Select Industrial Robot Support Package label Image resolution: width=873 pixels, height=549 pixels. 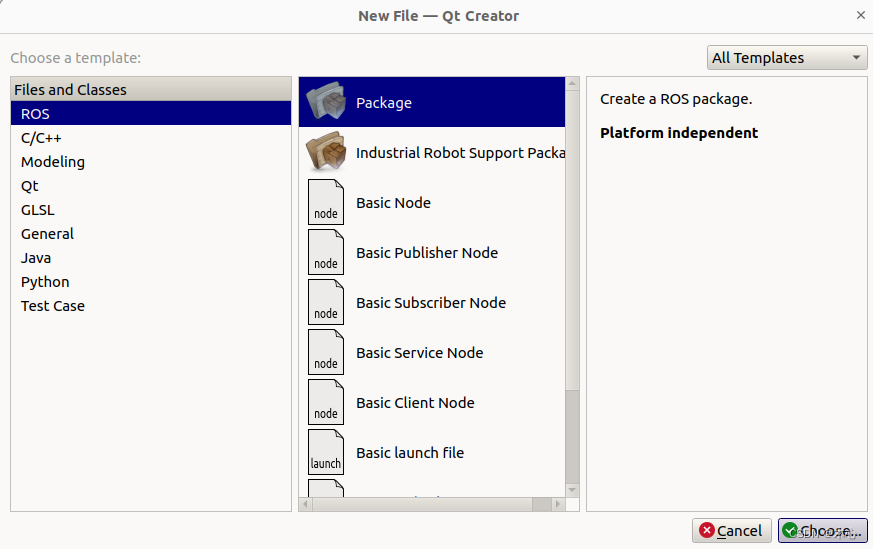[460, 153]
